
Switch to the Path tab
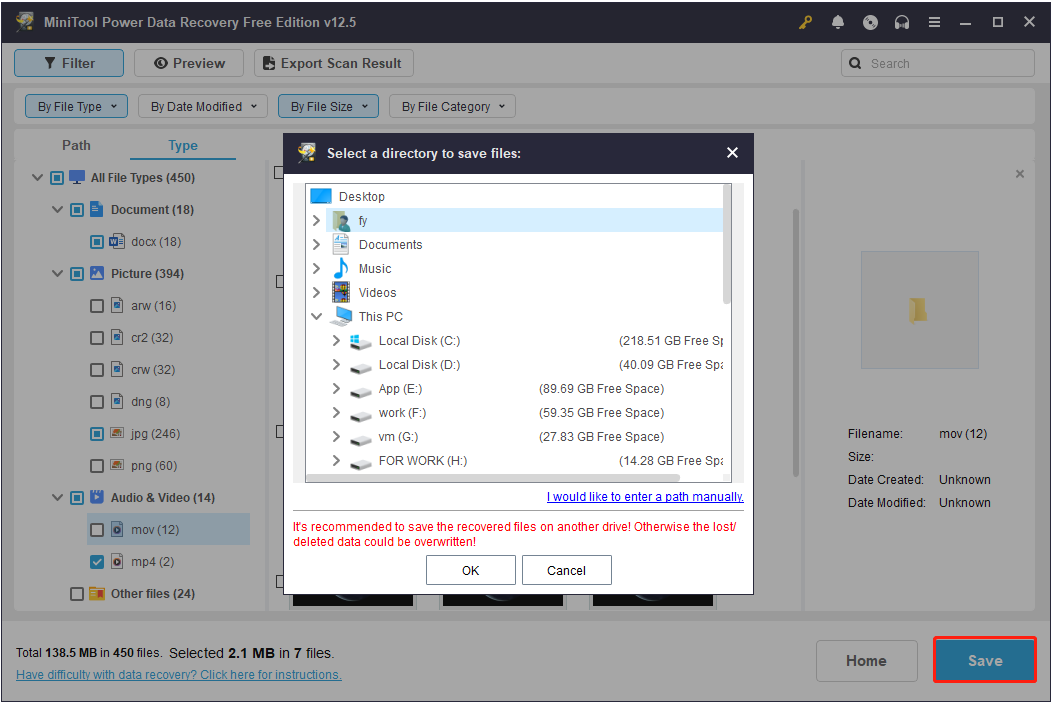click(76, 145)
